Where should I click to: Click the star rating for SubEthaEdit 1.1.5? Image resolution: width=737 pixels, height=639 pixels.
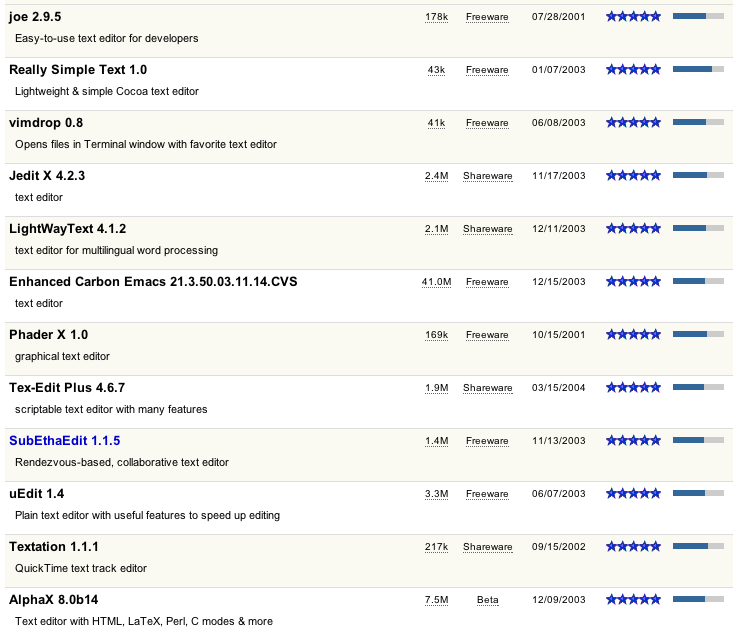click(x=633, y=441)
